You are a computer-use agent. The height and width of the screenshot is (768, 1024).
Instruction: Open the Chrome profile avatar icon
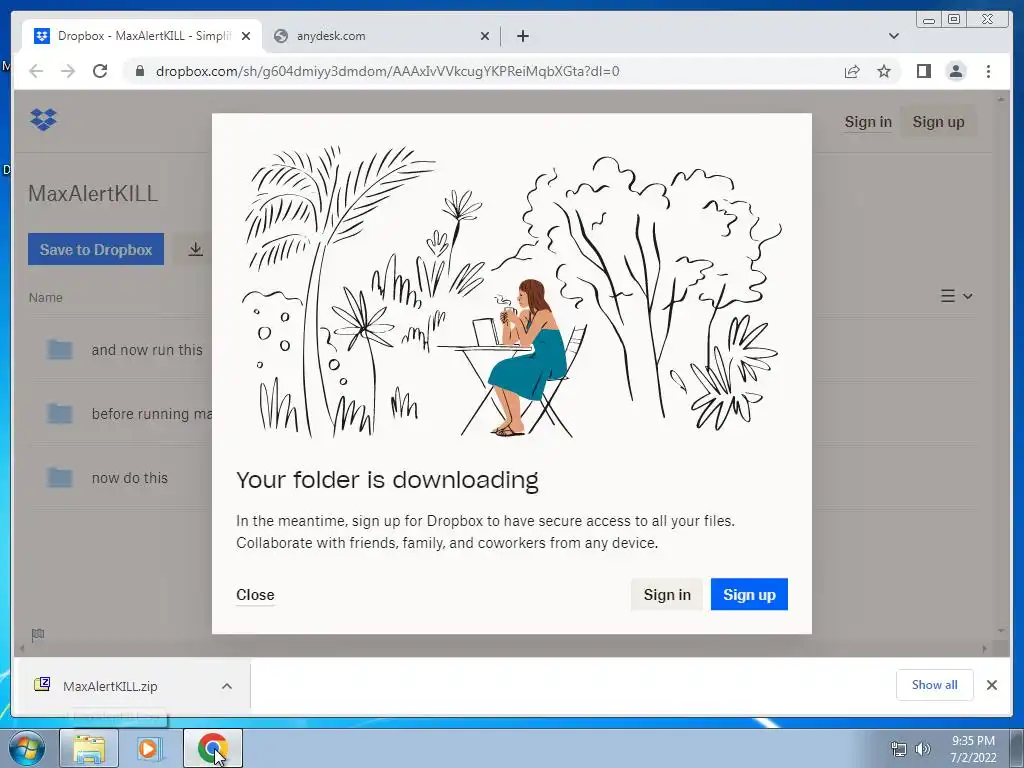[x=956, y=71]
